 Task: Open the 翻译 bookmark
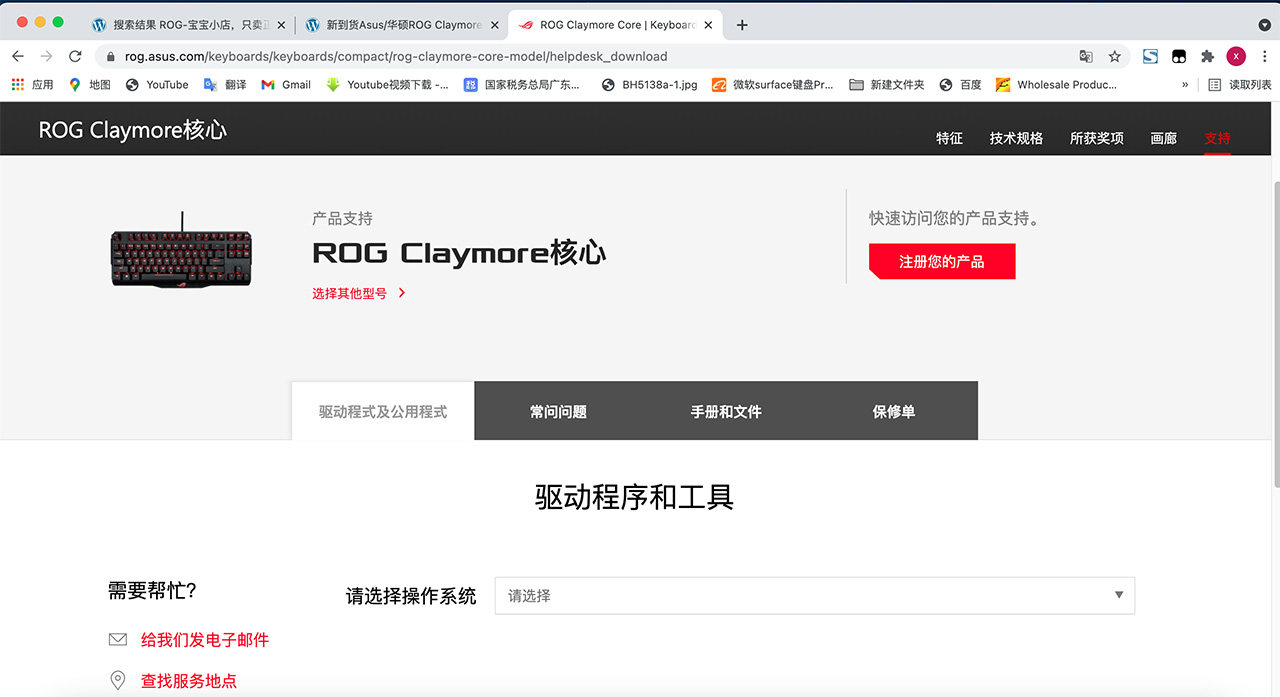[225, 85]
